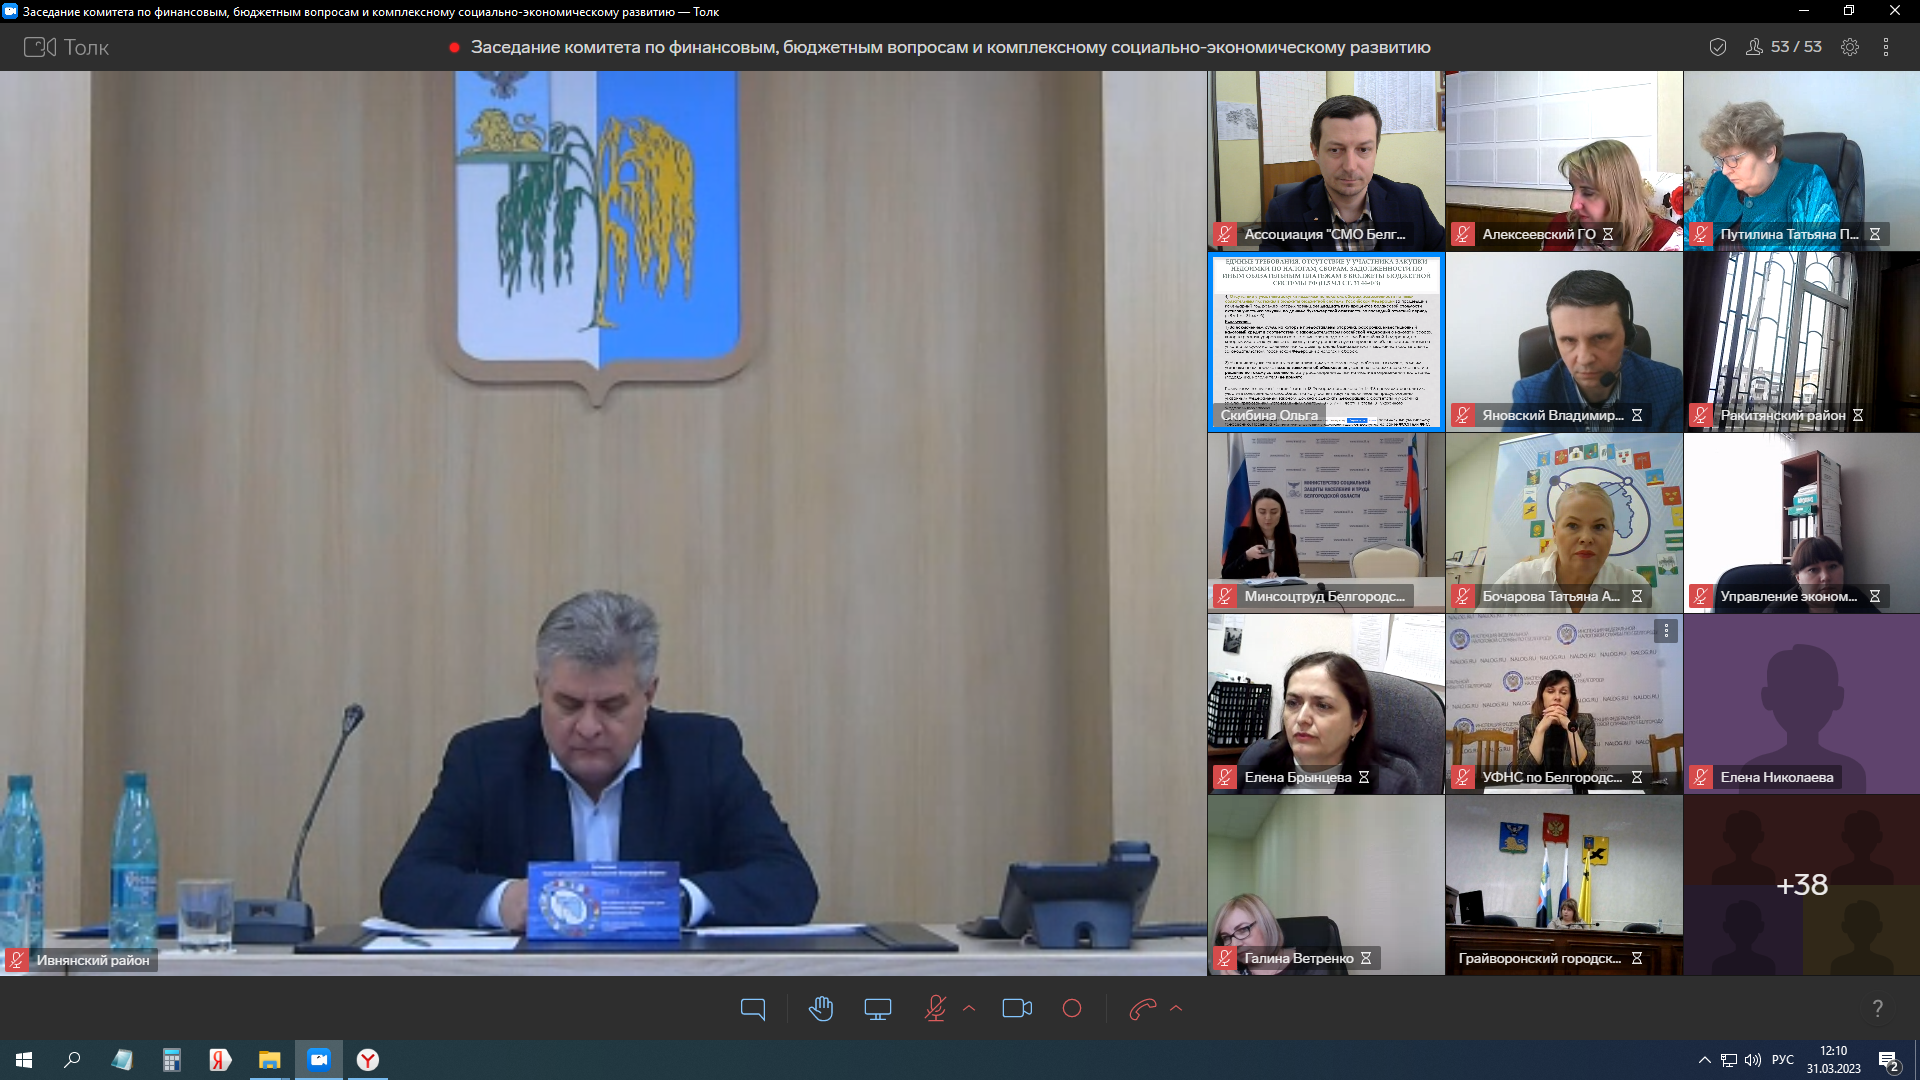1920x1080 pixels.
Task: Expand microphone options arrow
Action: [x=969, y=1009]
